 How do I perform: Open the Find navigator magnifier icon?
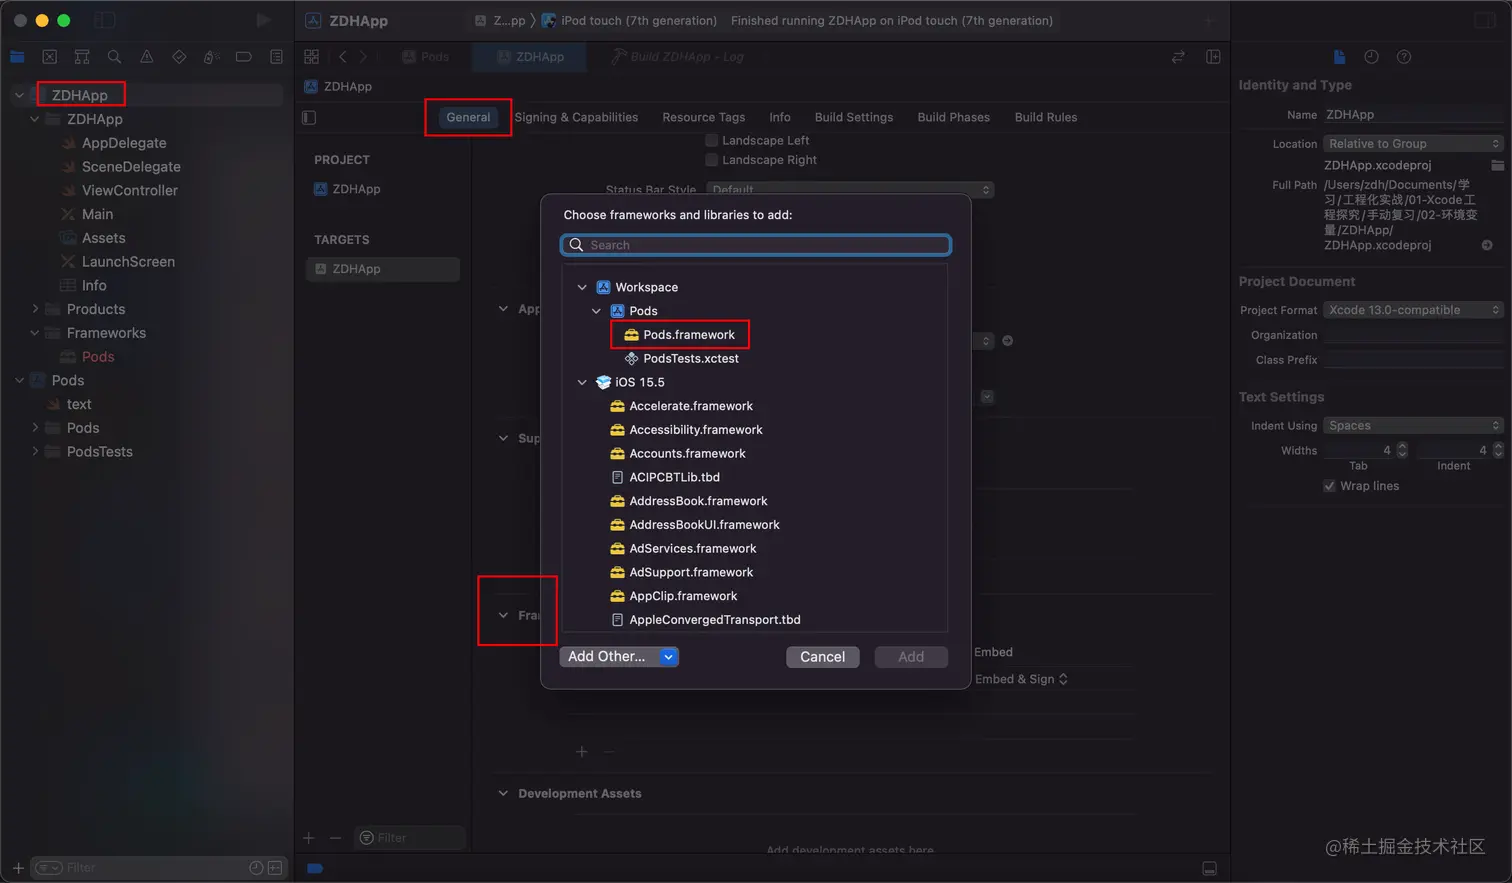tap(114, 57)
